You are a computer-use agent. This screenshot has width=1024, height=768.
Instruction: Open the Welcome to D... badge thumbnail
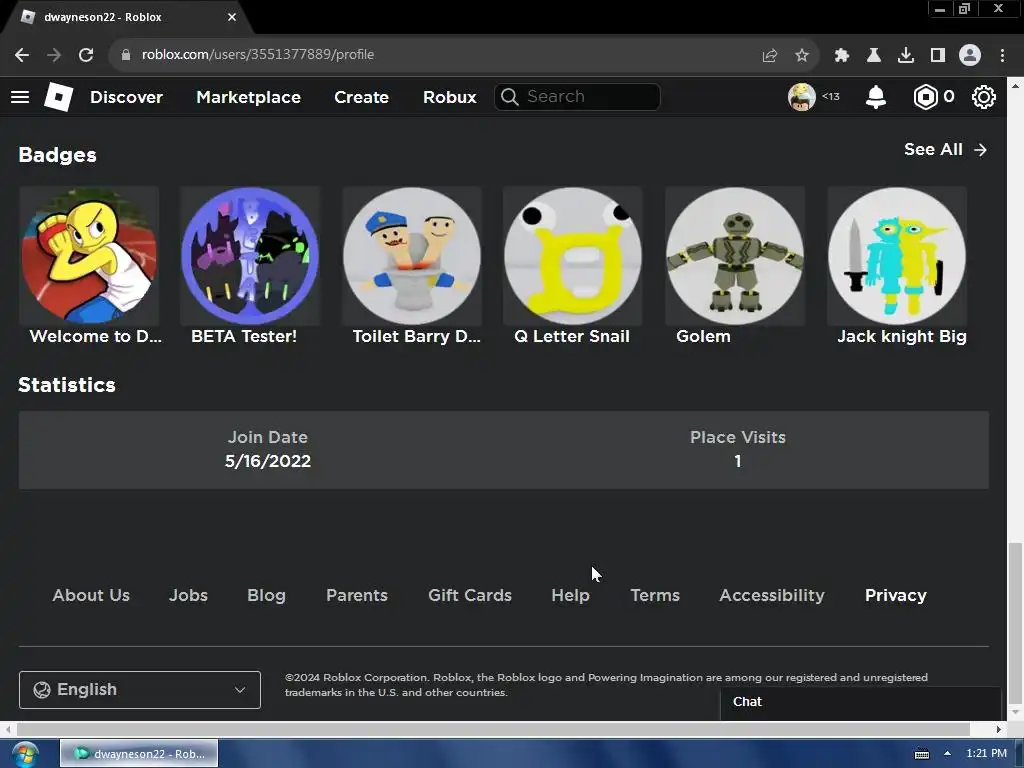89,256
